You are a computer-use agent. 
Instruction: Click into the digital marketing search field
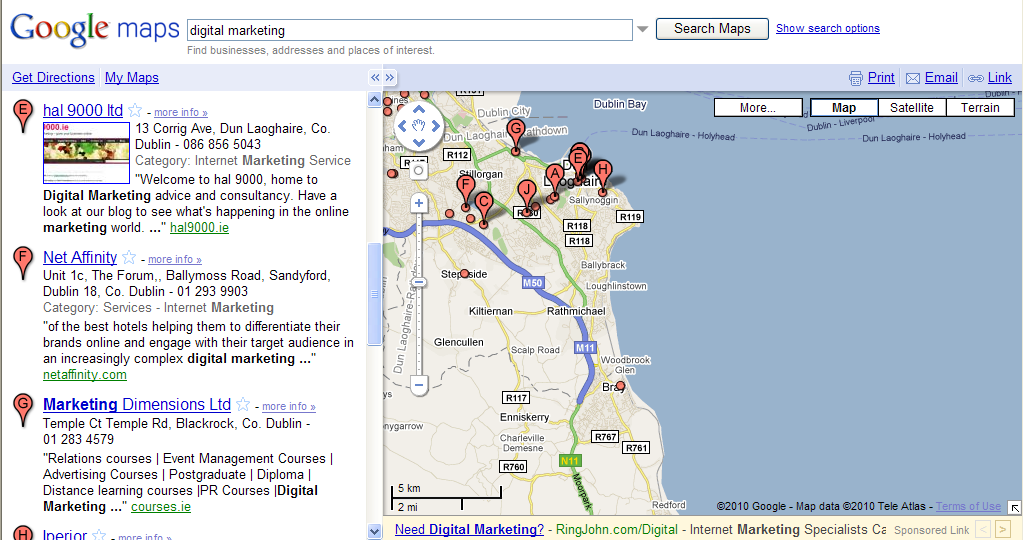[410, 30]
